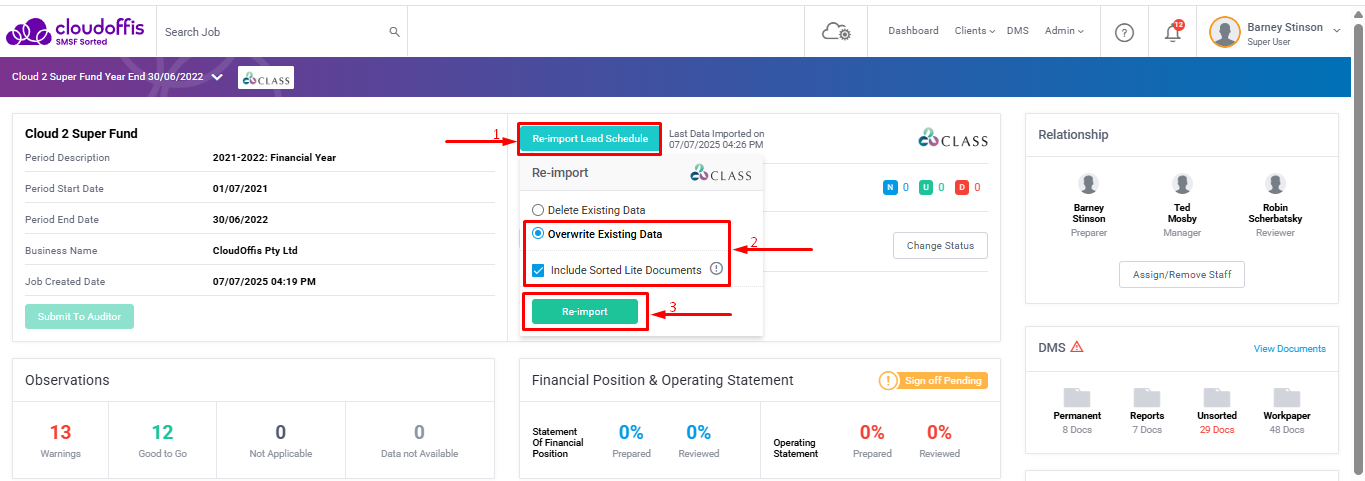
Task: Click the green Re-import button
Action: click(584, 311)
